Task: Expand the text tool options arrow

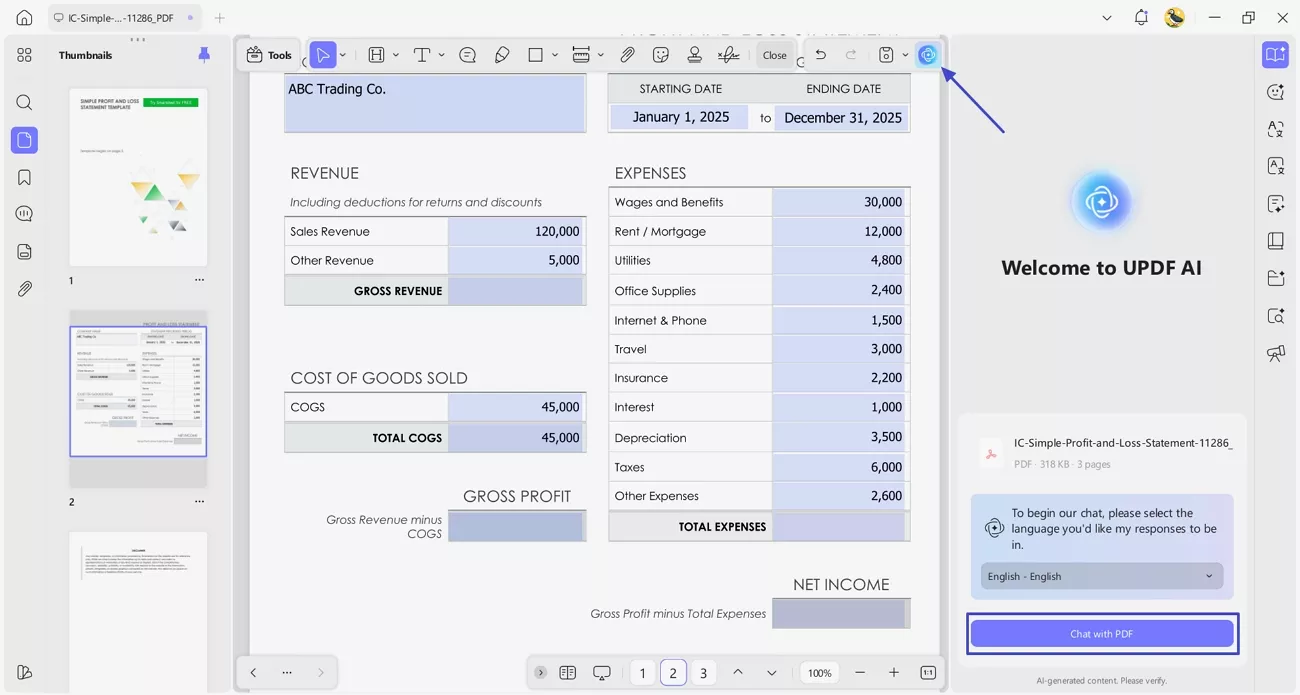Action: click(x=441, y=55)
